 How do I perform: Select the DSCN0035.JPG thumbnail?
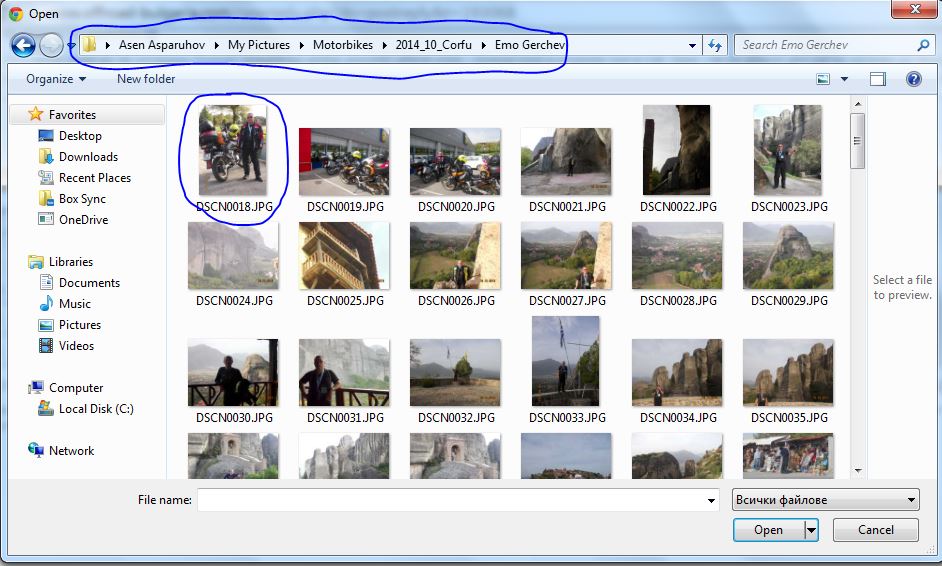click(x=788, y=373)
